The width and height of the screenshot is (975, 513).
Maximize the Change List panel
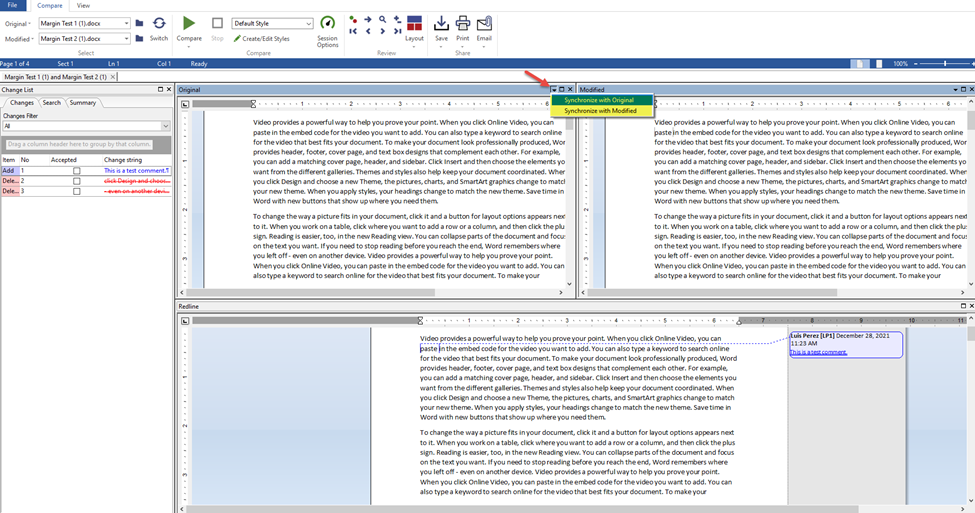(x=160, y=90)
